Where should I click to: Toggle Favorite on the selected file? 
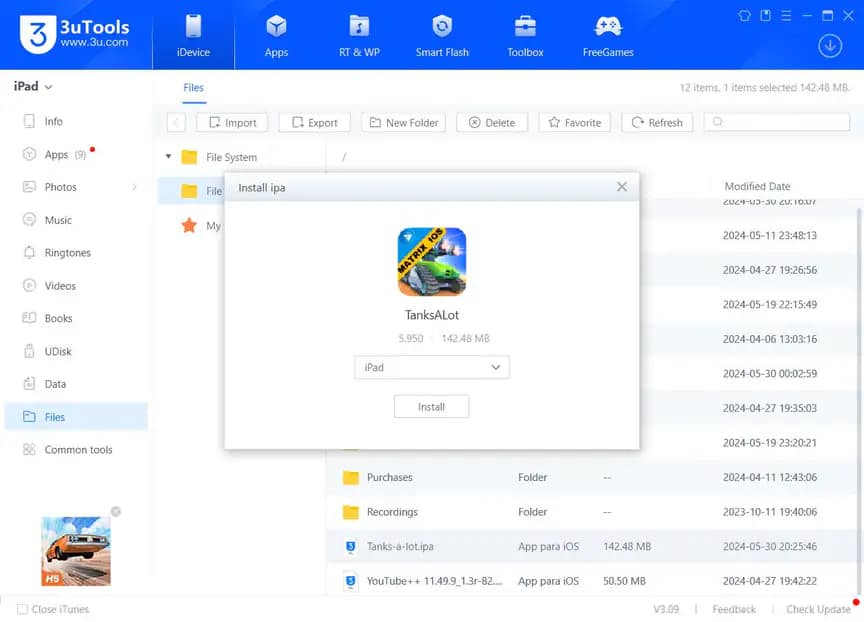[574, 122]
